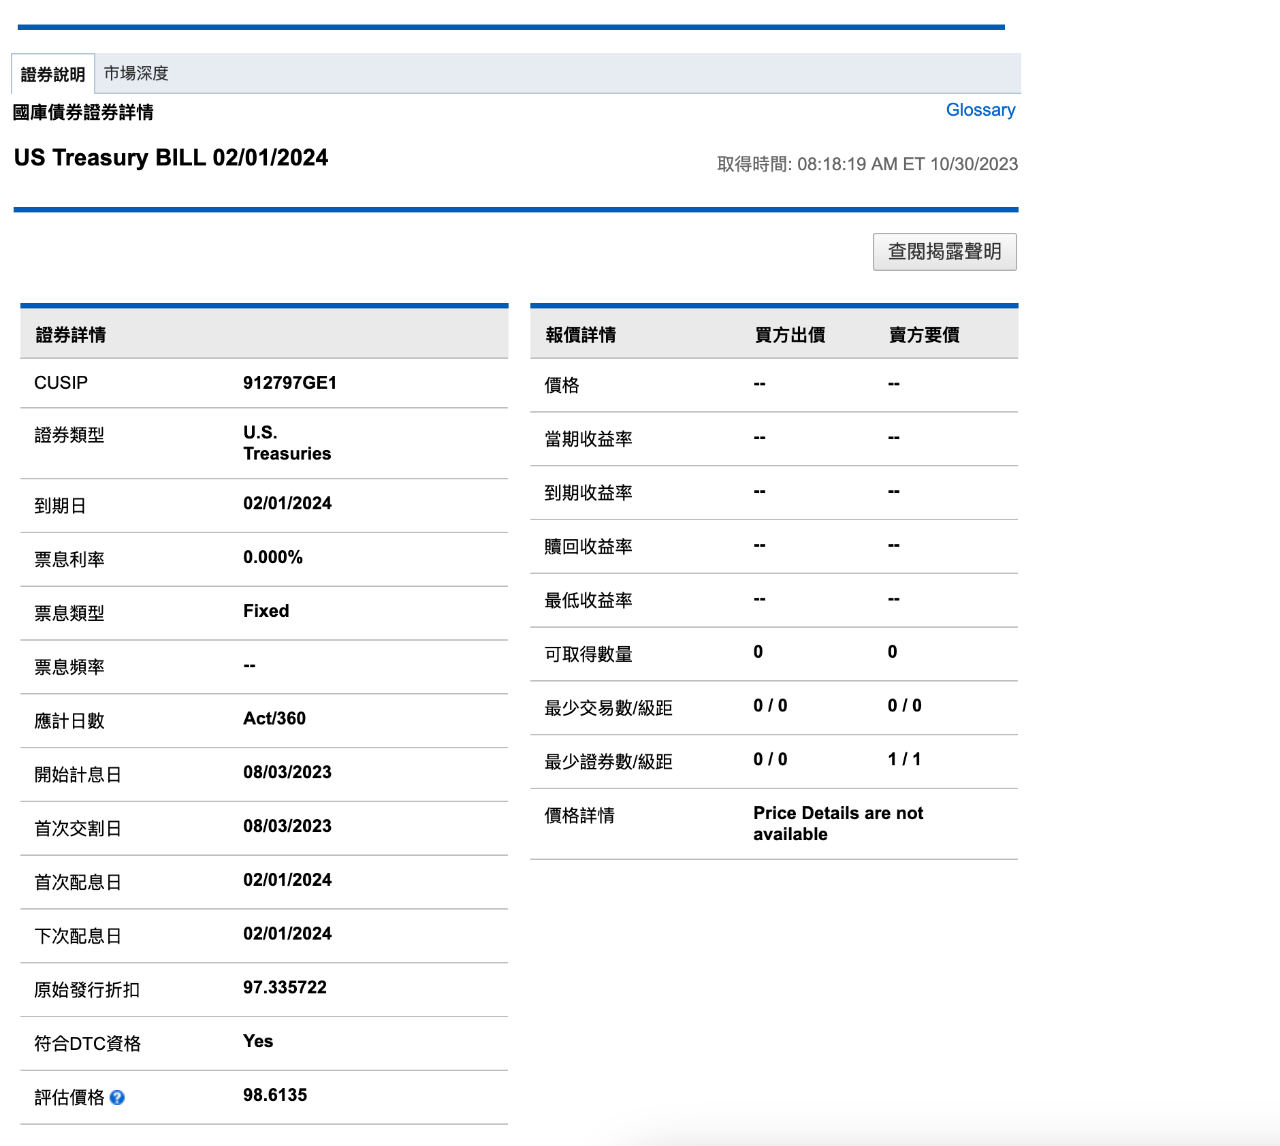Select the Price Details are not available text

pos(838,823)
